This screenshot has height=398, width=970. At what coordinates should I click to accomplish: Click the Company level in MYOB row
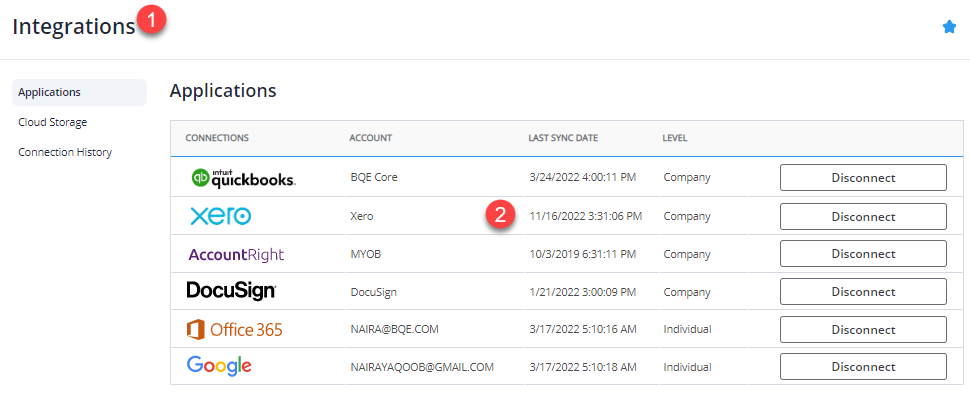pos(687,254)
